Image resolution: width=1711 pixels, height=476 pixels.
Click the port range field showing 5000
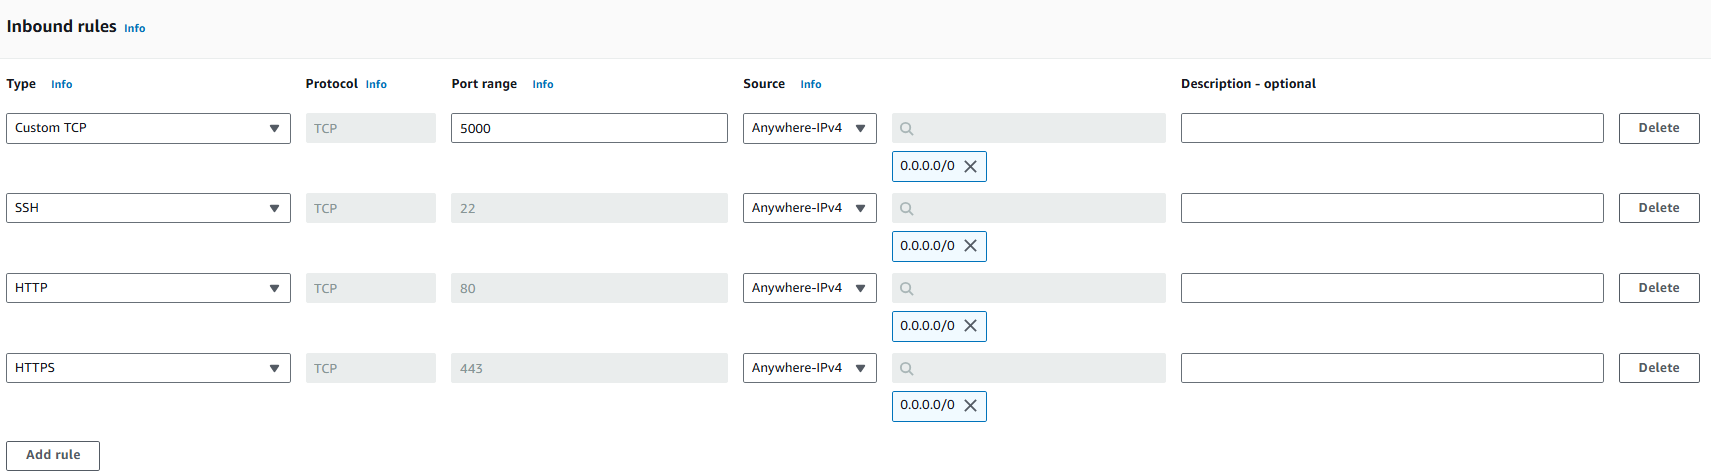click(589, 128)
